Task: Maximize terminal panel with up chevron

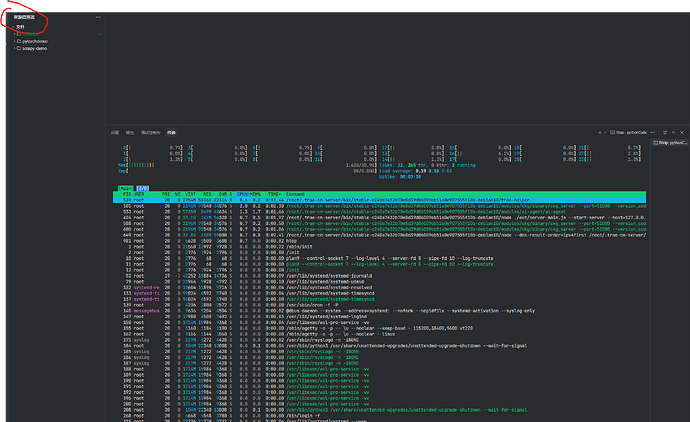Action: tap(673, 132)
